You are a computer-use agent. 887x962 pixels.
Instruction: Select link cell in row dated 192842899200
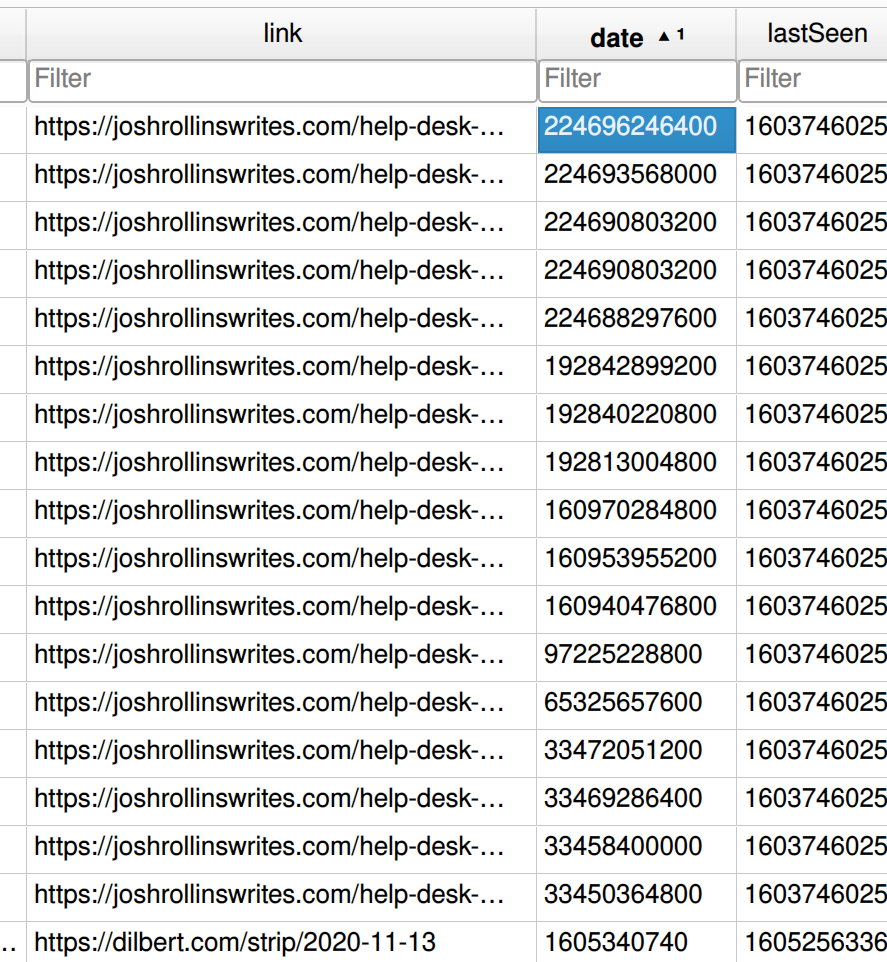point(282,369)
